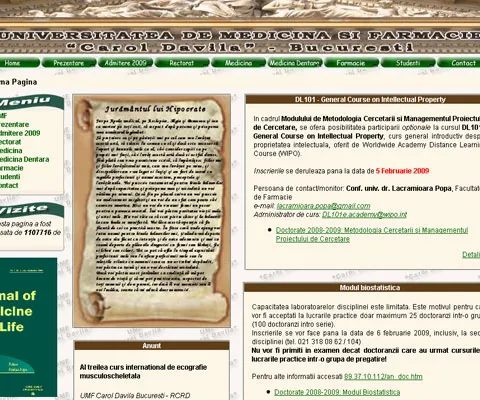Screen dimensions: 480x400
Task: Select Medicina Dentara in sidebar Meniu
Action: [24, 159]
